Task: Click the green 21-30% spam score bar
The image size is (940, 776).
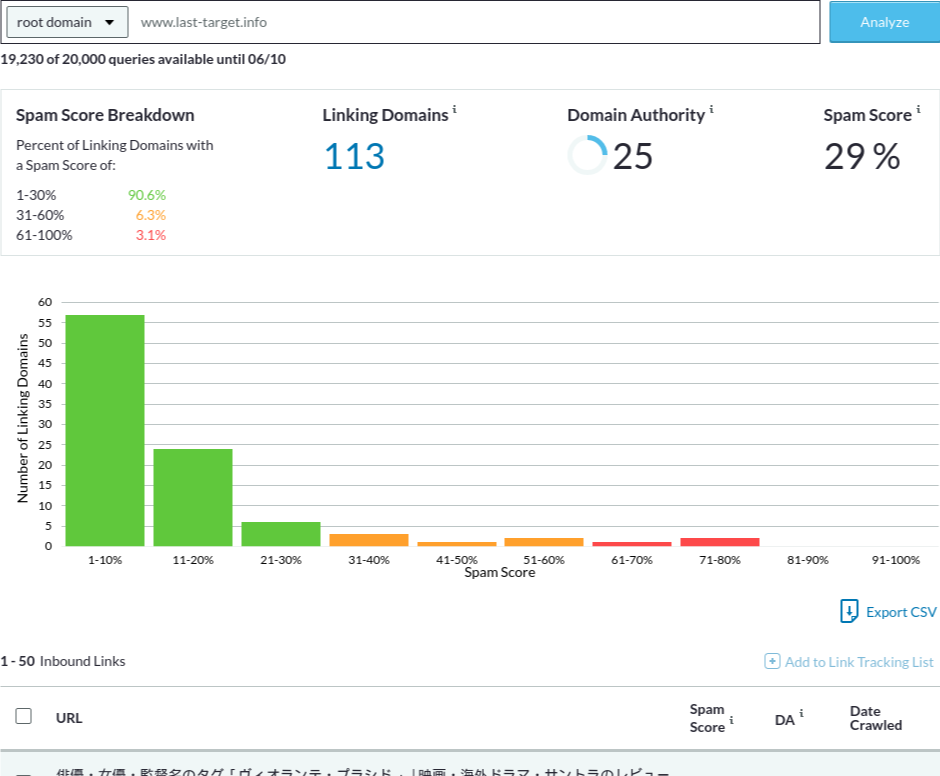Action: click(281, 534)
